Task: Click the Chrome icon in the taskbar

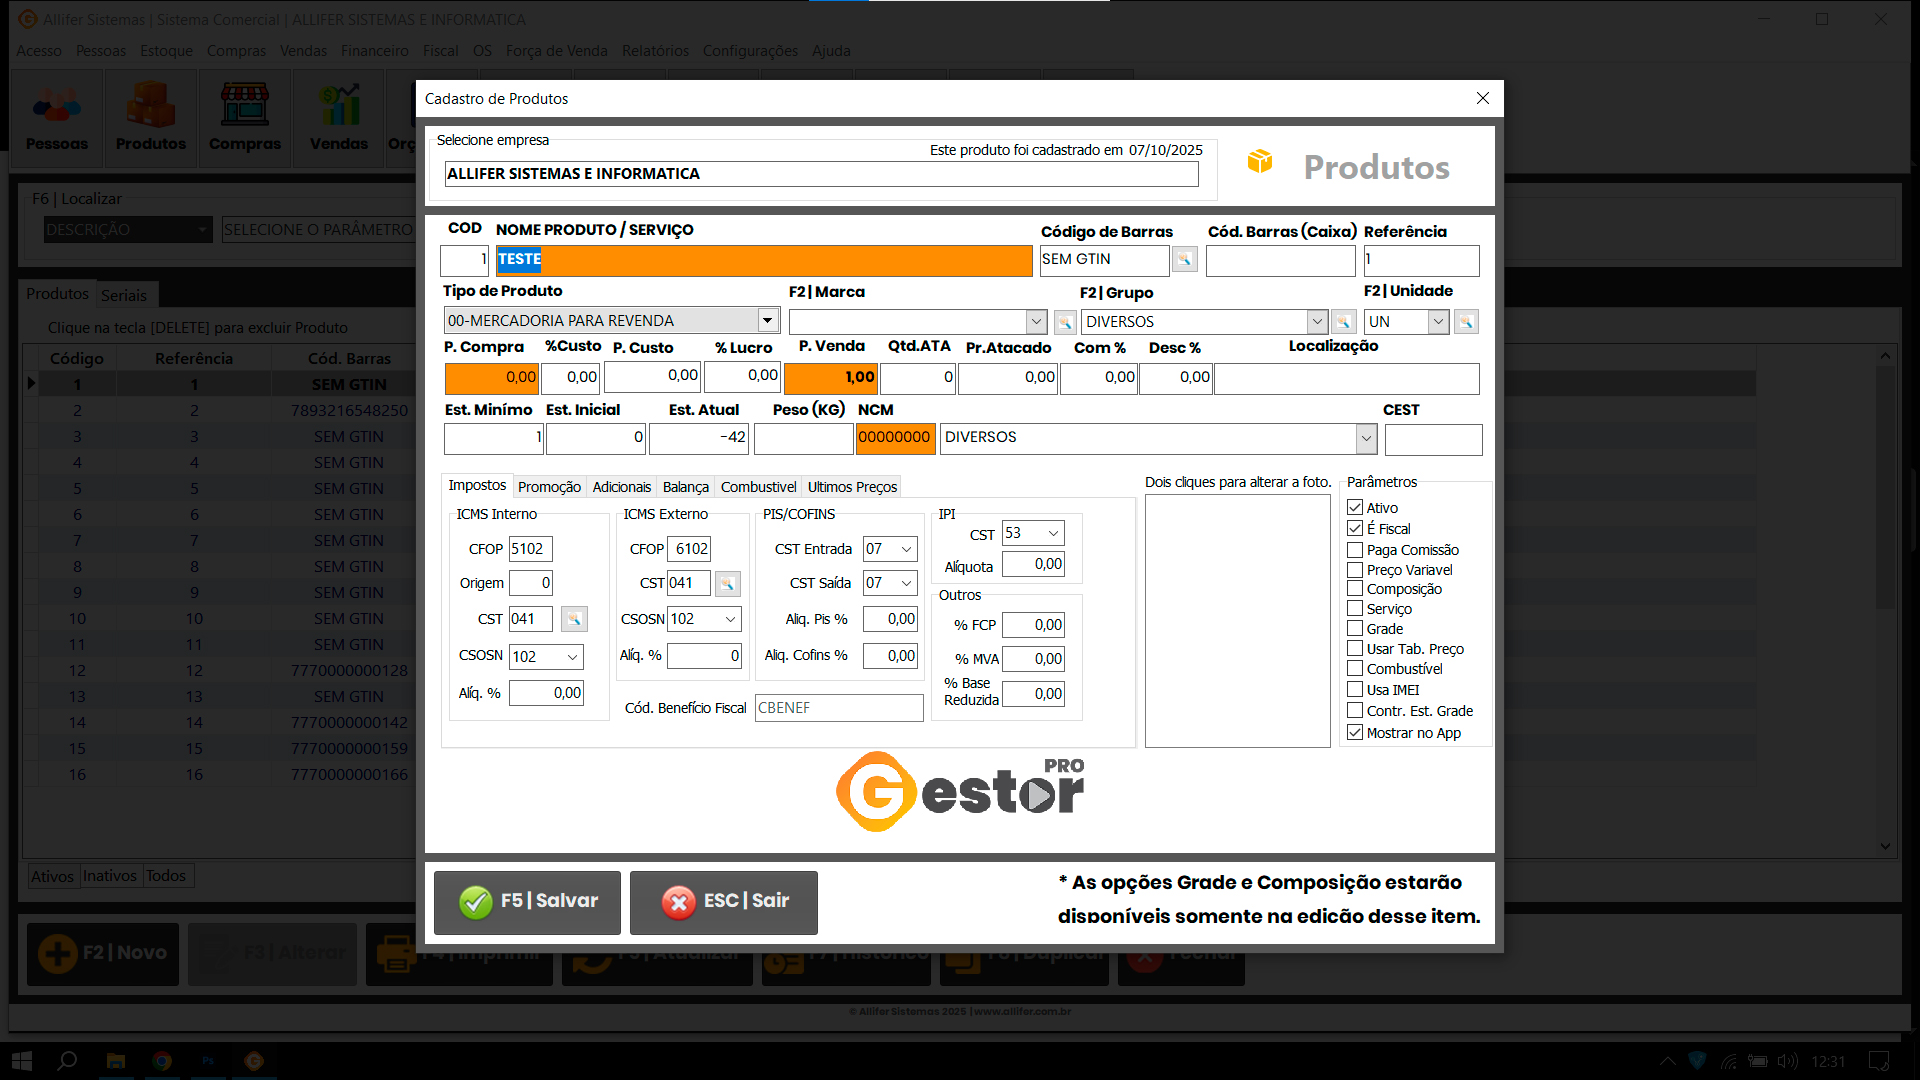Action: 162,1061
